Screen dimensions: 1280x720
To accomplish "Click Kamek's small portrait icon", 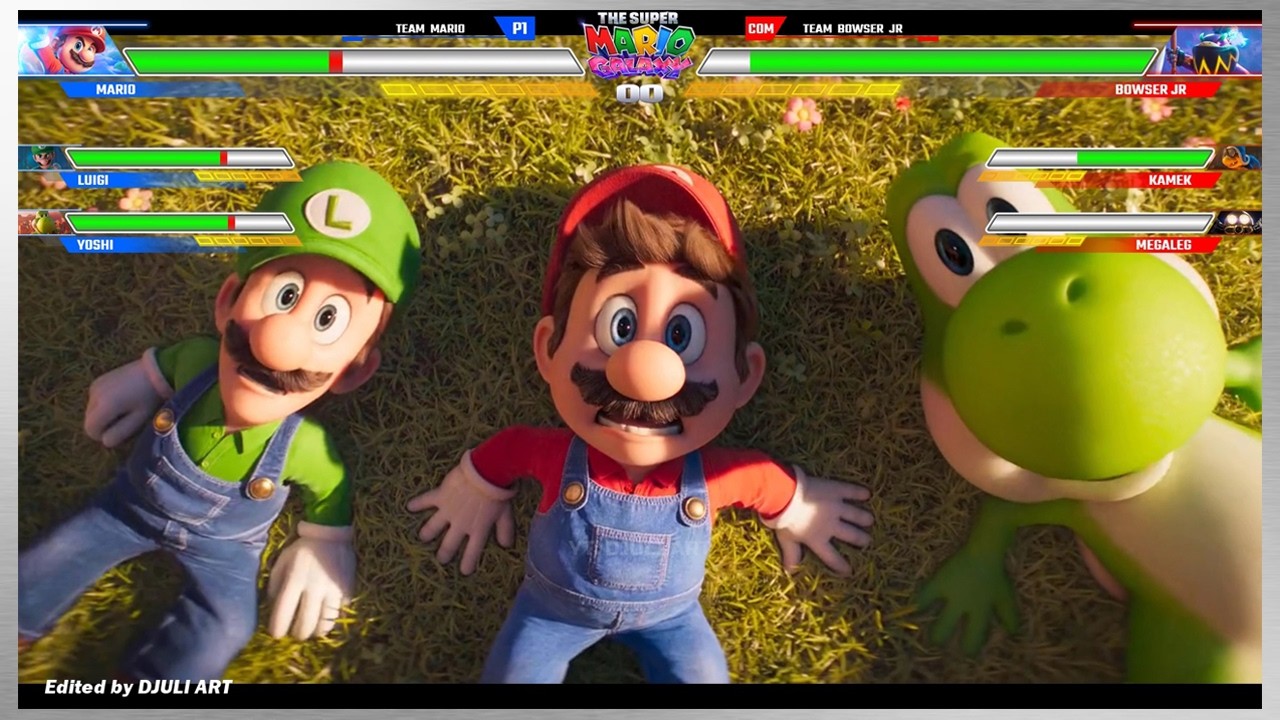I will click(x=1239, y=158).
